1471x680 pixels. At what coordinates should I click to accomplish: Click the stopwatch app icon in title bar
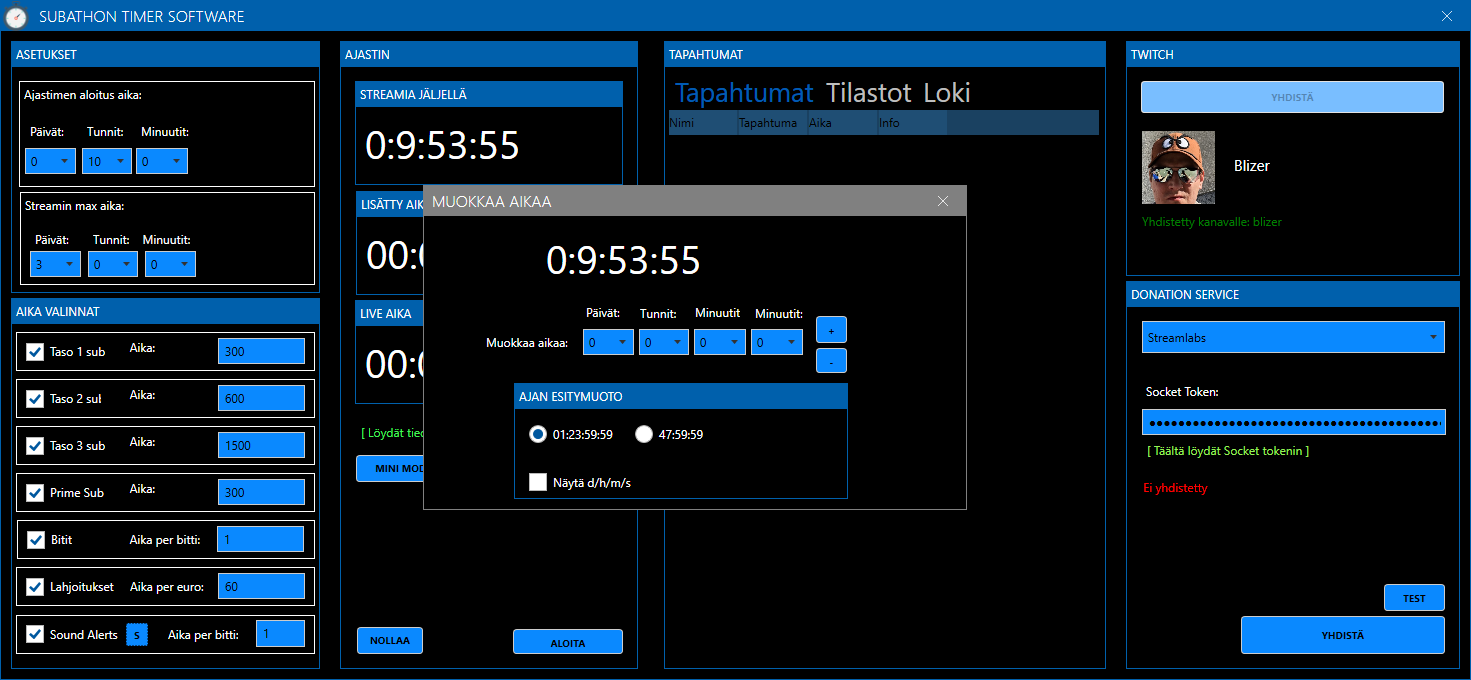click(15, 17)
